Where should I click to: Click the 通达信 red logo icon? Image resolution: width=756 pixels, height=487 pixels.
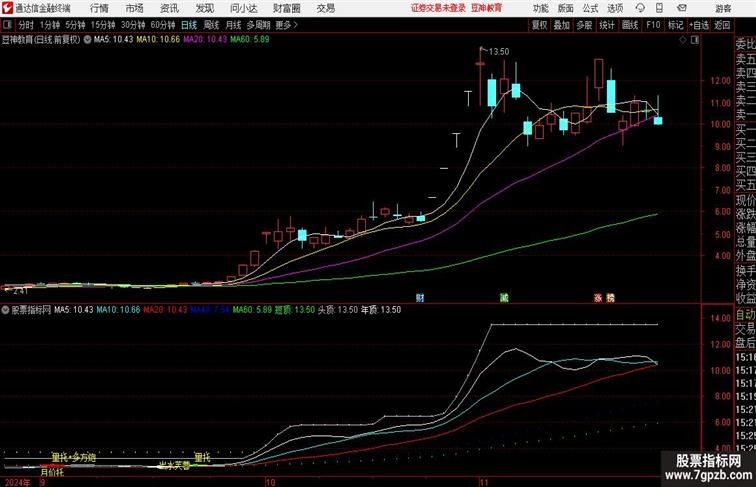coord(7,8)
